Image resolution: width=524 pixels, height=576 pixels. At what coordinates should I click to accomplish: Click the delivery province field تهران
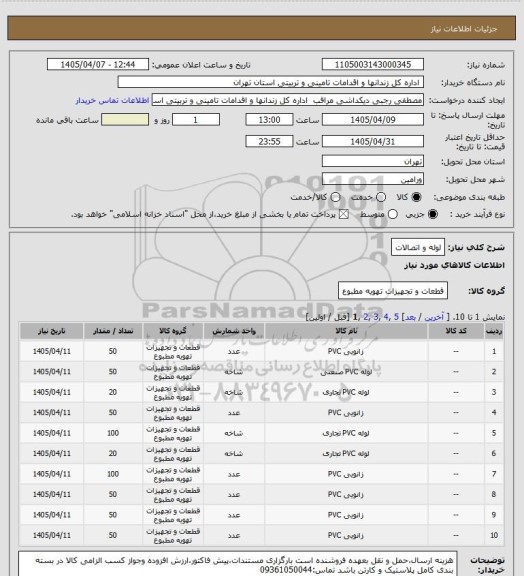point(373,161)
